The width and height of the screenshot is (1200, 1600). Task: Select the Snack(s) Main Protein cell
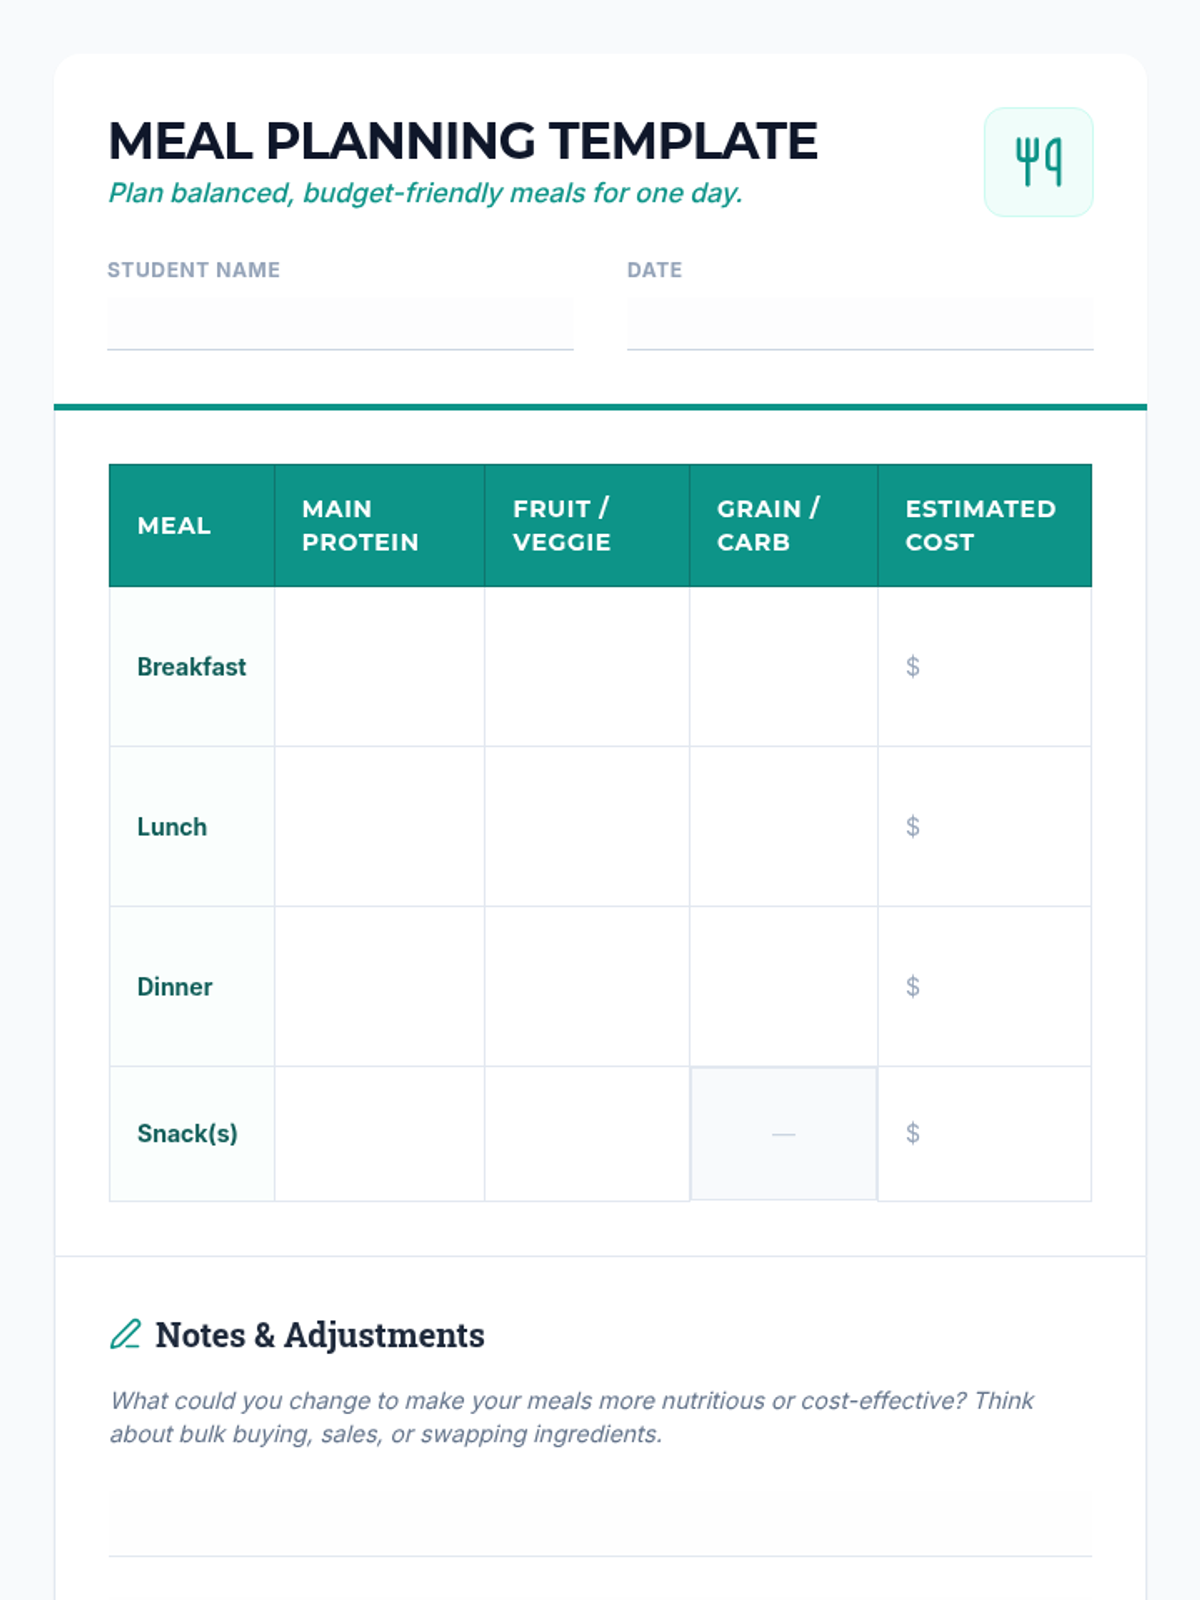pos(379,1133)
